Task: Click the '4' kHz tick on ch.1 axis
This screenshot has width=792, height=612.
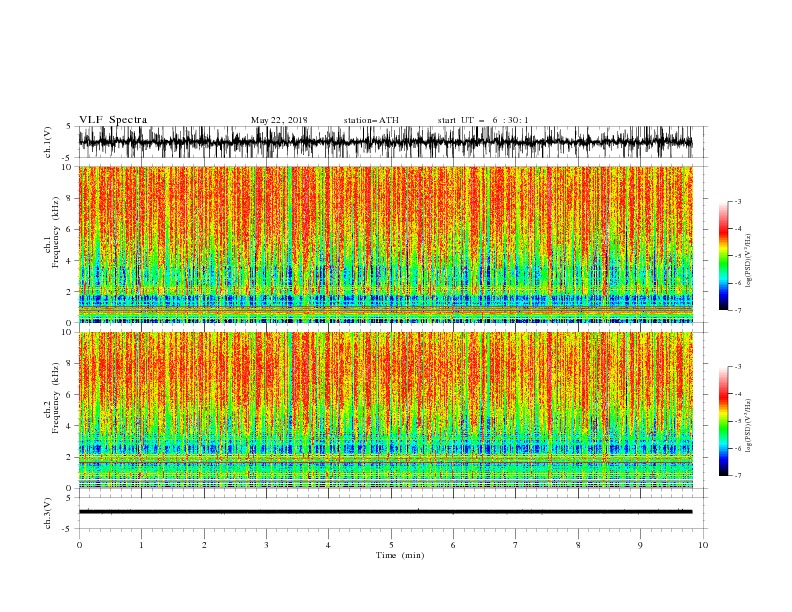Action: pos(70,261)
